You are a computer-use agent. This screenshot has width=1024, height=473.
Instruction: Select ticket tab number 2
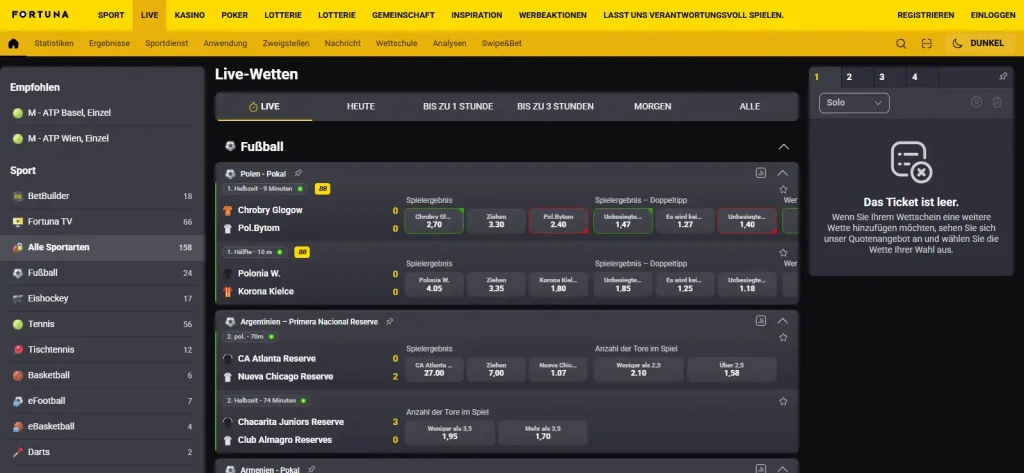(x=849, y=77)
